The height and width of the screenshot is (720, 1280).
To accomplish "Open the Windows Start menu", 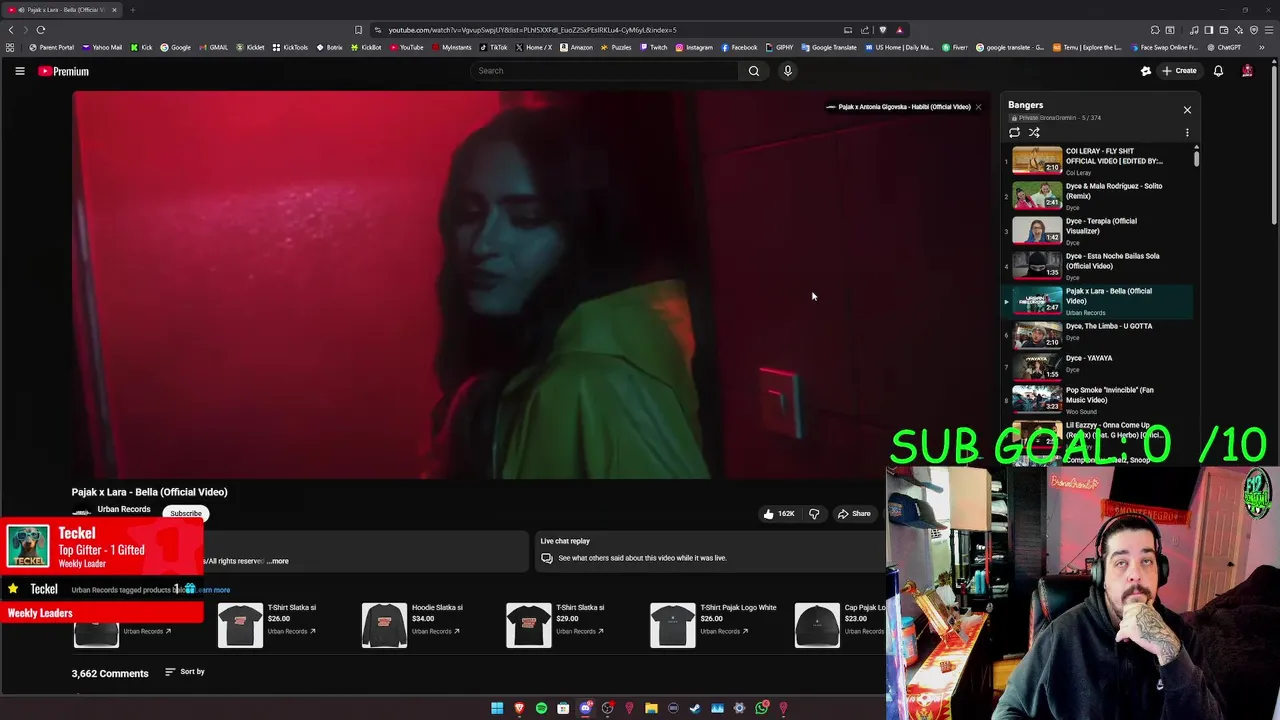I will click(497, 708).
